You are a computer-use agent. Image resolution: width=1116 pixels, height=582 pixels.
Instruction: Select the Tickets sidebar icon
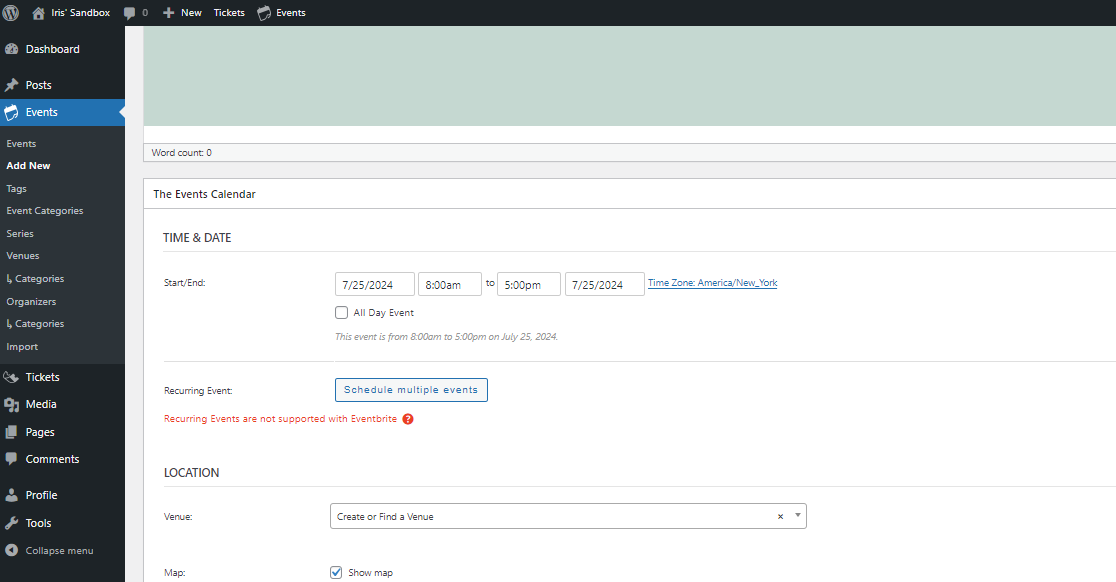13,376
